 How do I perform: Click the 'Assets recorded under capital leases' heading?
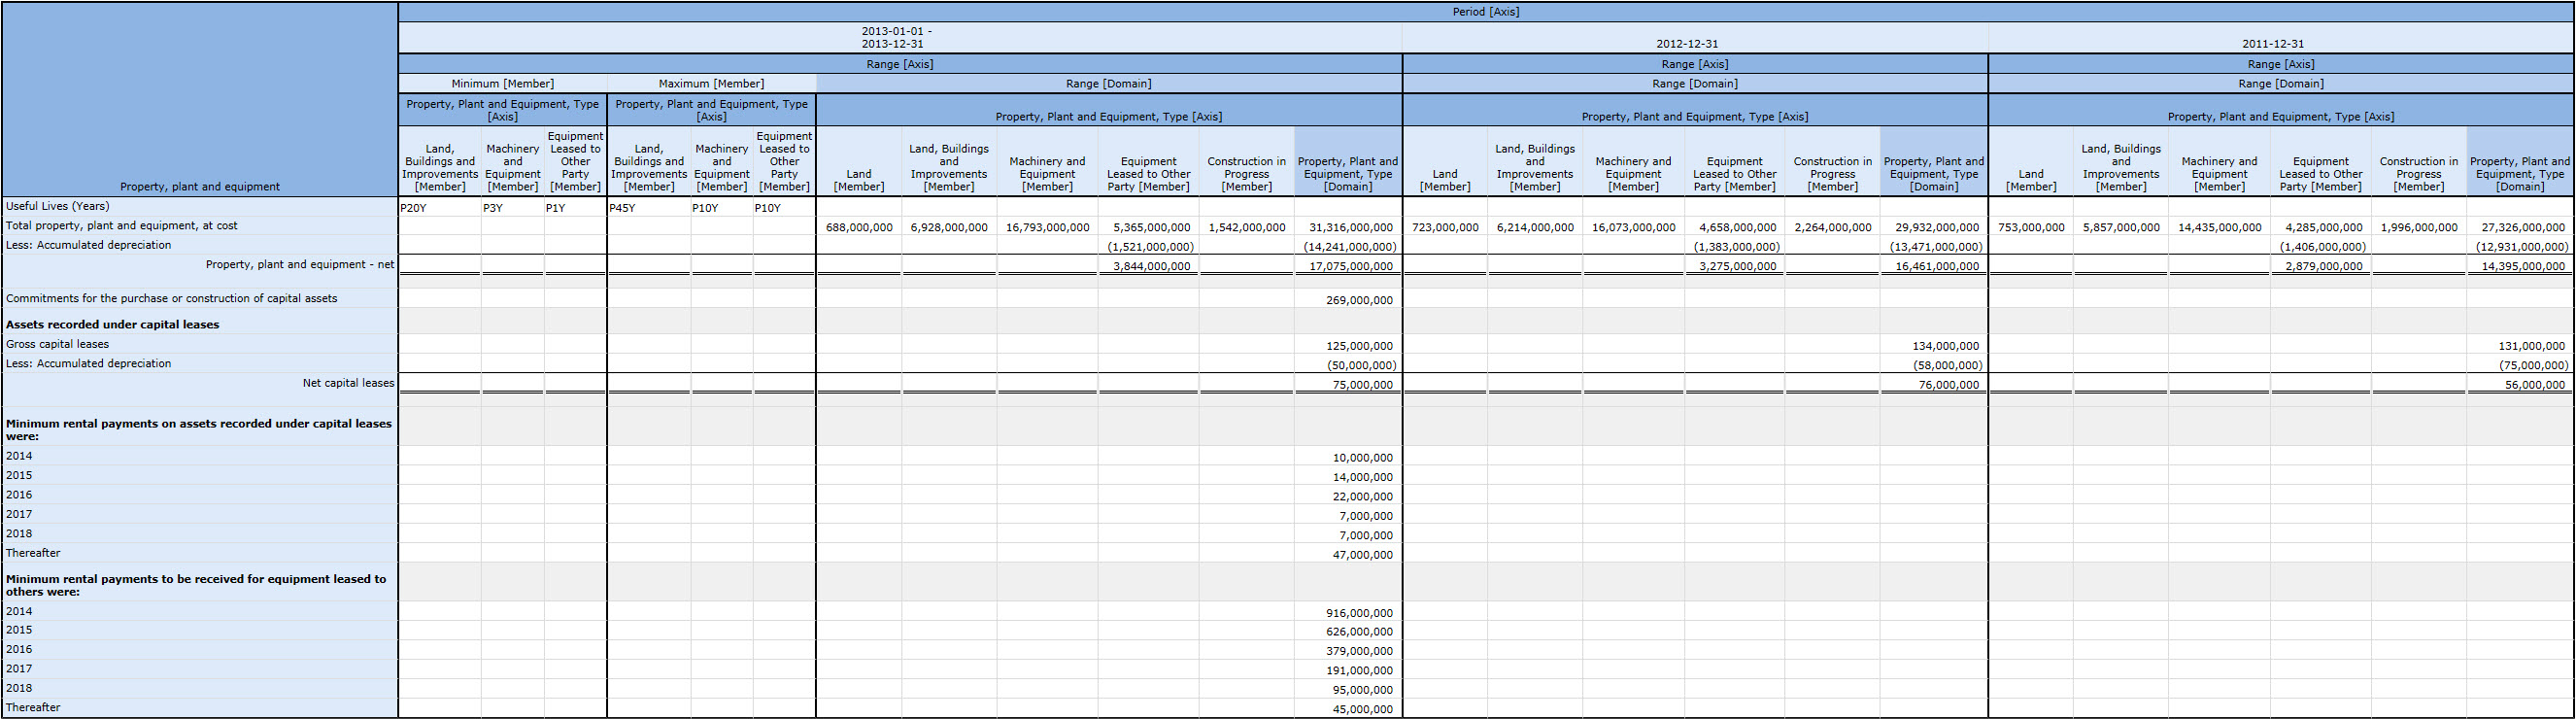click(x=112, y=325)
